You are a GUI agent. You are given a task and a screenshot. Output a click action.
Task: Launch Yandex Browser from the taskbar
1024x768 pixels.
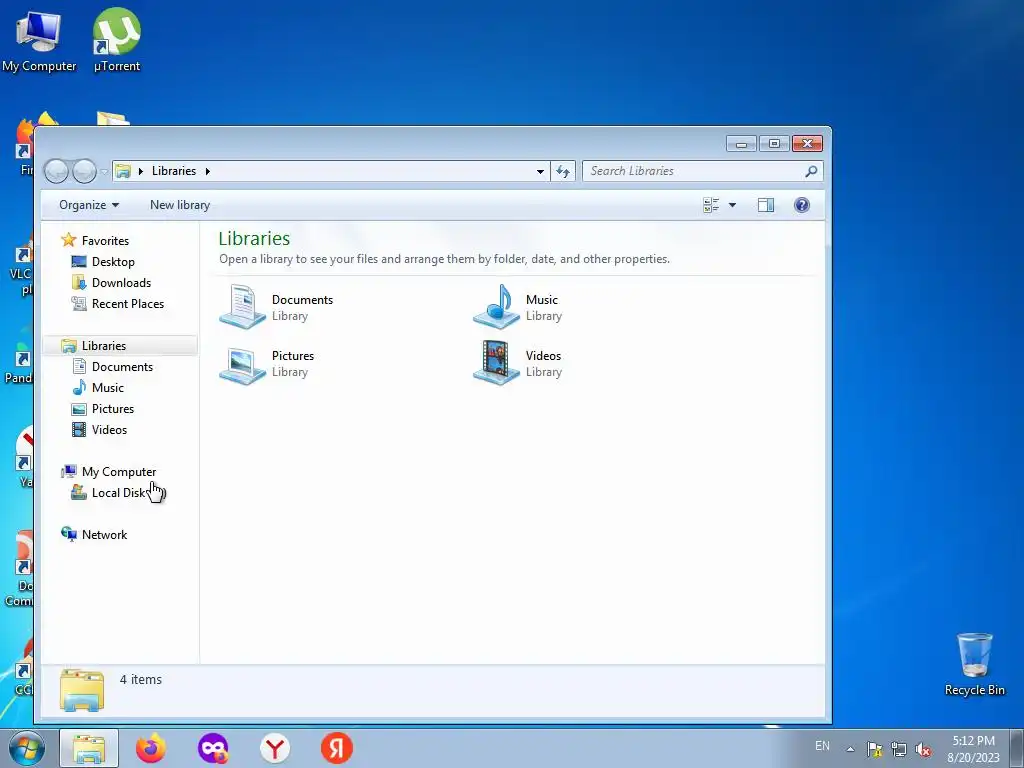275,748
